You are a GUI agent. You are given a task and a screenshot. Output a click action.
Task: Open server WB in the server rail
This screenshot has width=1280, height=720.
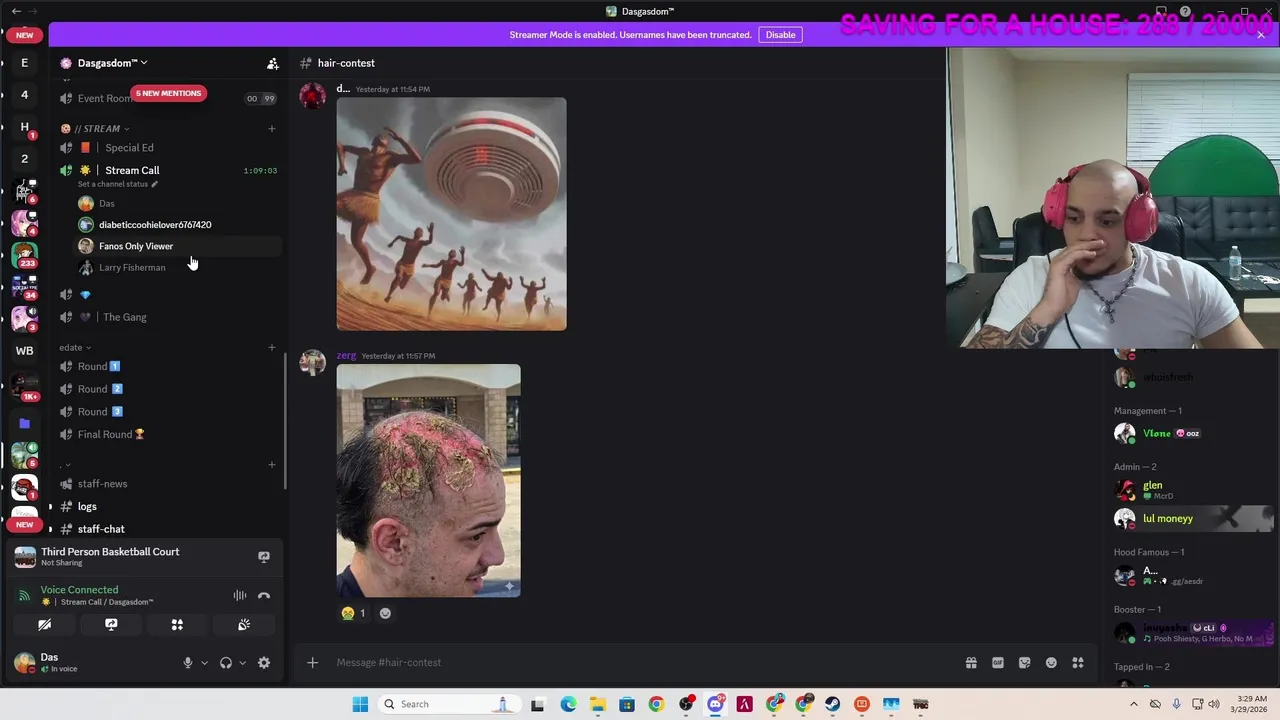24,351
